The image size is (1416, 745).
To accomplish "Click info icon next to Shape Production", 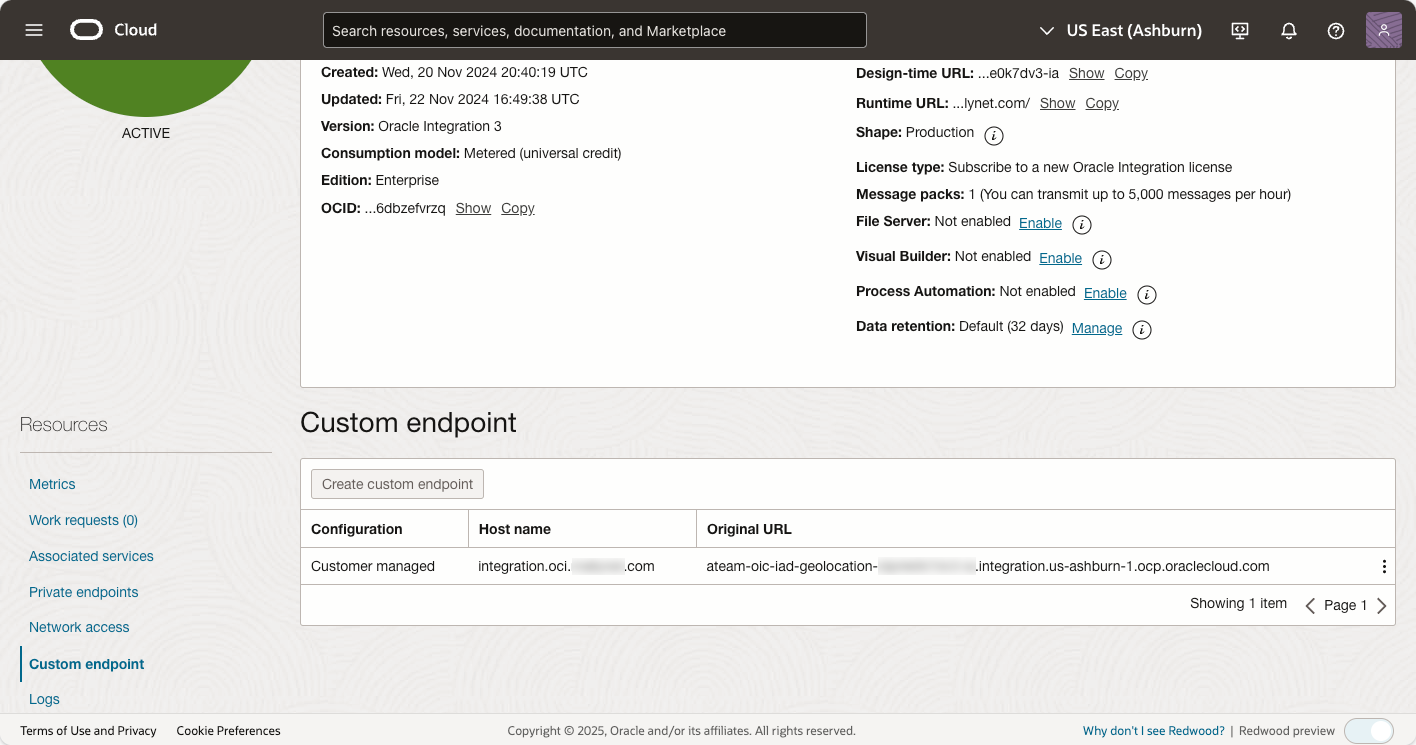I will pos(993,135).
